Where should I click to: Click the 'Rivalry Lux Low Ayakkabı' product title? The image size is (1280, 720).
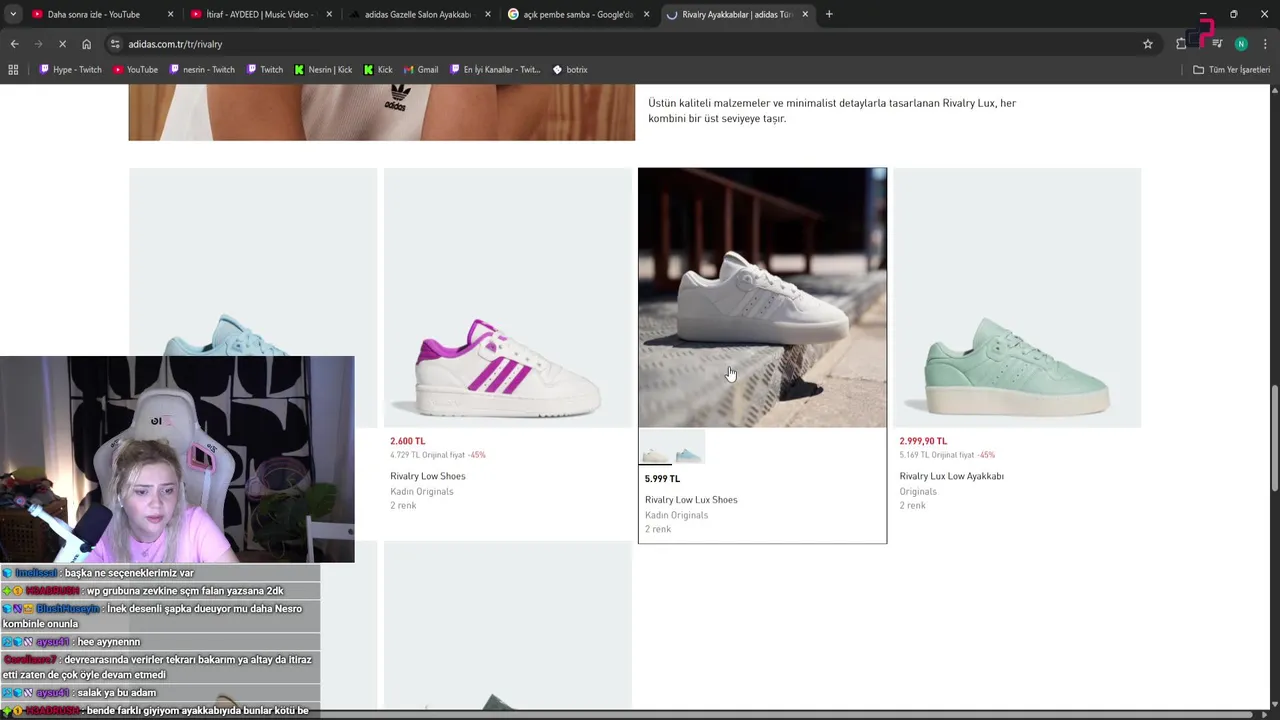point(951,476)
